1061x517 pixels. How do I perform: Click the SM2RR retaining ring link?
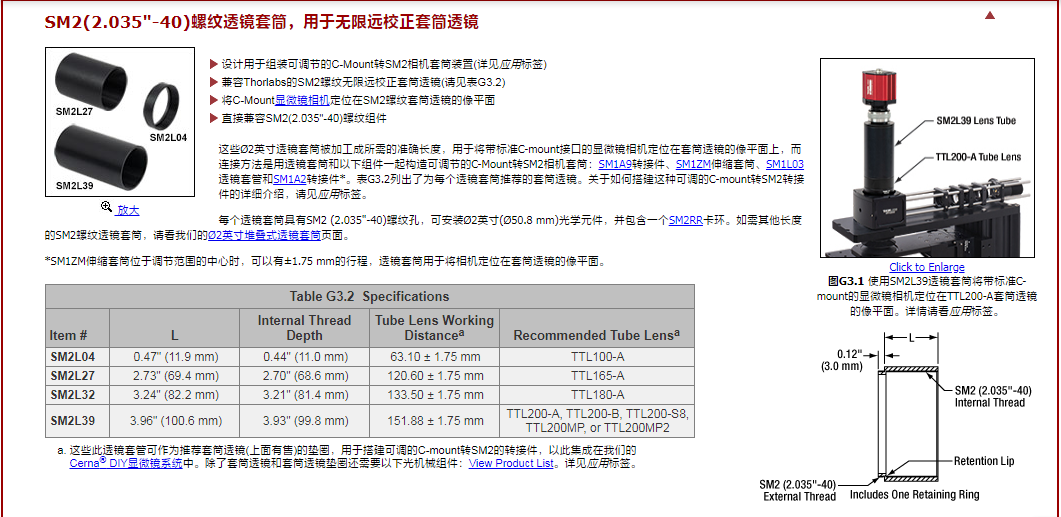pyautogui.click(x=685, y=220)
